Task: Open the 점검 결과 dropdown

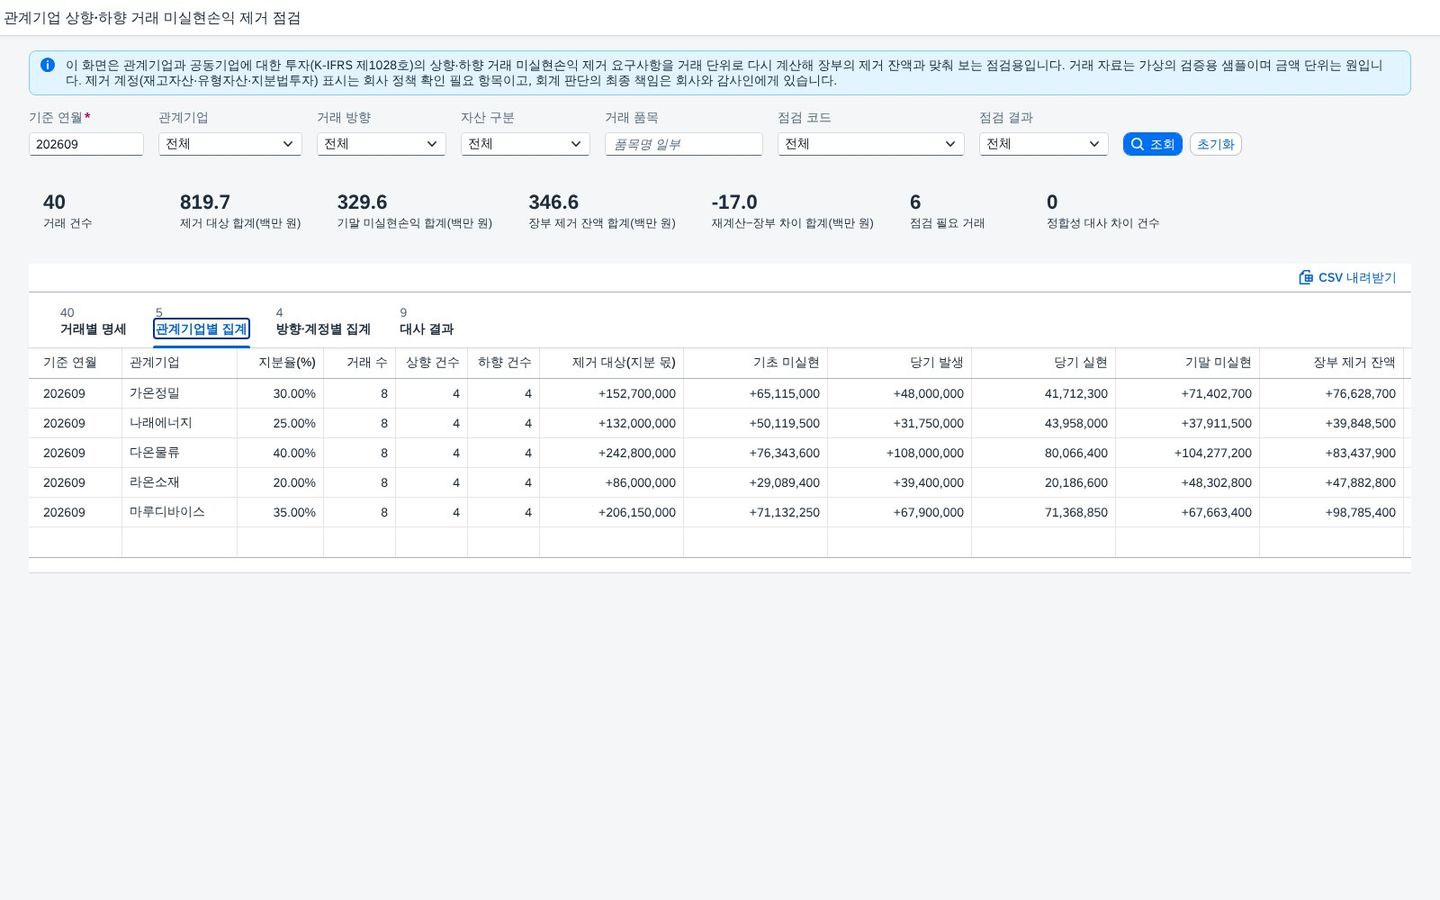Action: (1043, 144)
